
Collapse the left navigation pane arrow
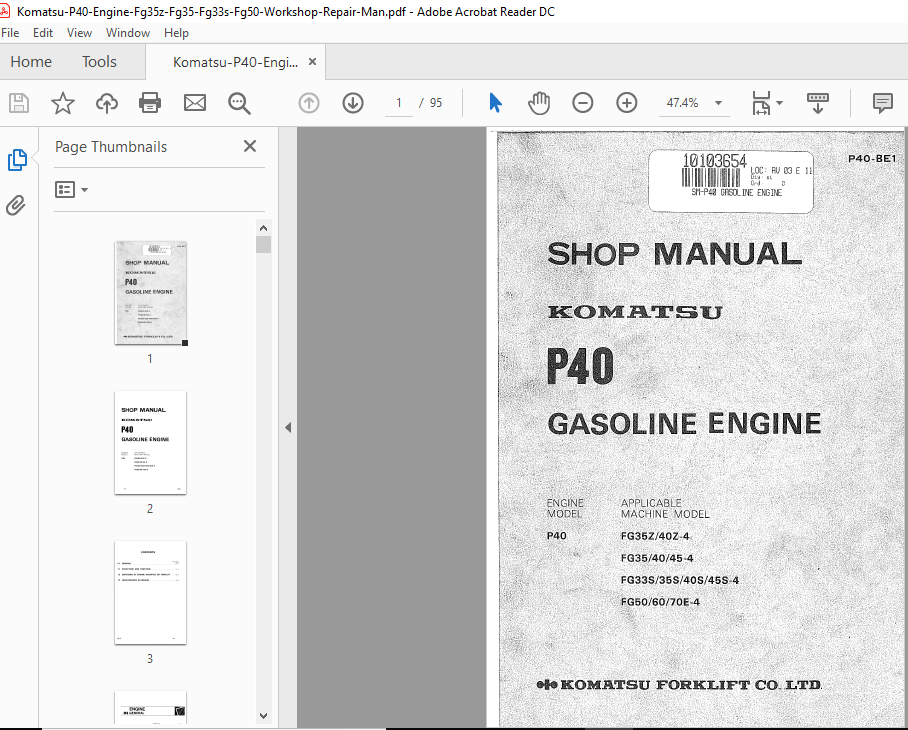pos(288,427)
